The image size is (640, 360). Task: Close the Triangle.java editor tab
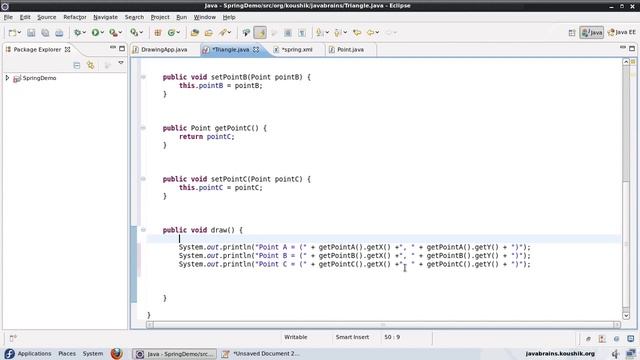click(x=256, y=49)
